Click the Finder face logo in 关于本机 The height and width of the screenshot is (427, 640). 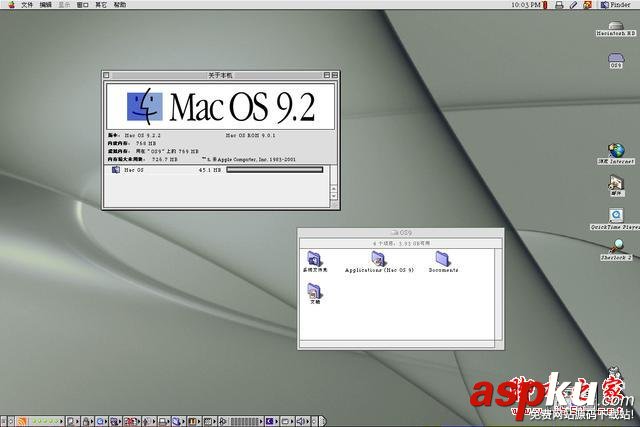pos(145,106)
